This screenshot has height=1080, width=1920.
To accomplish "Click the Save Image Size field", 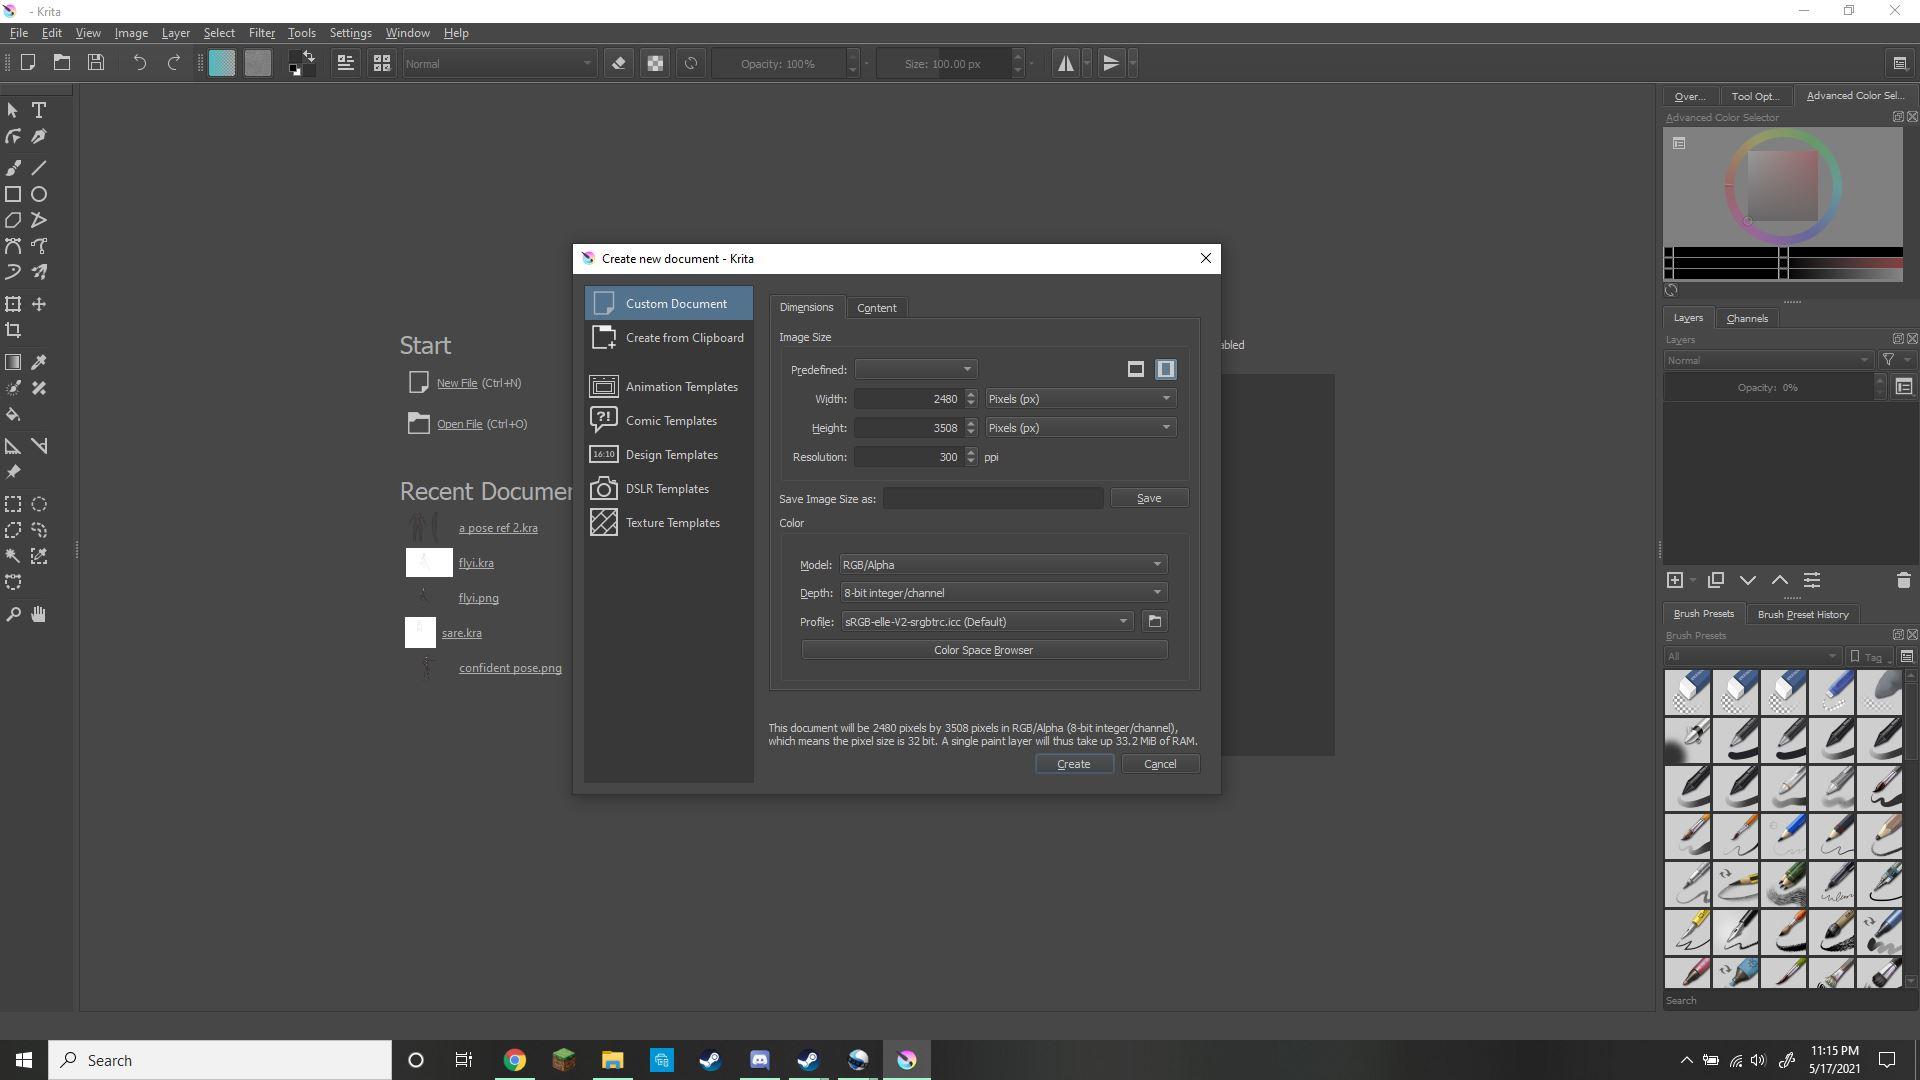I will pos(992,497).
